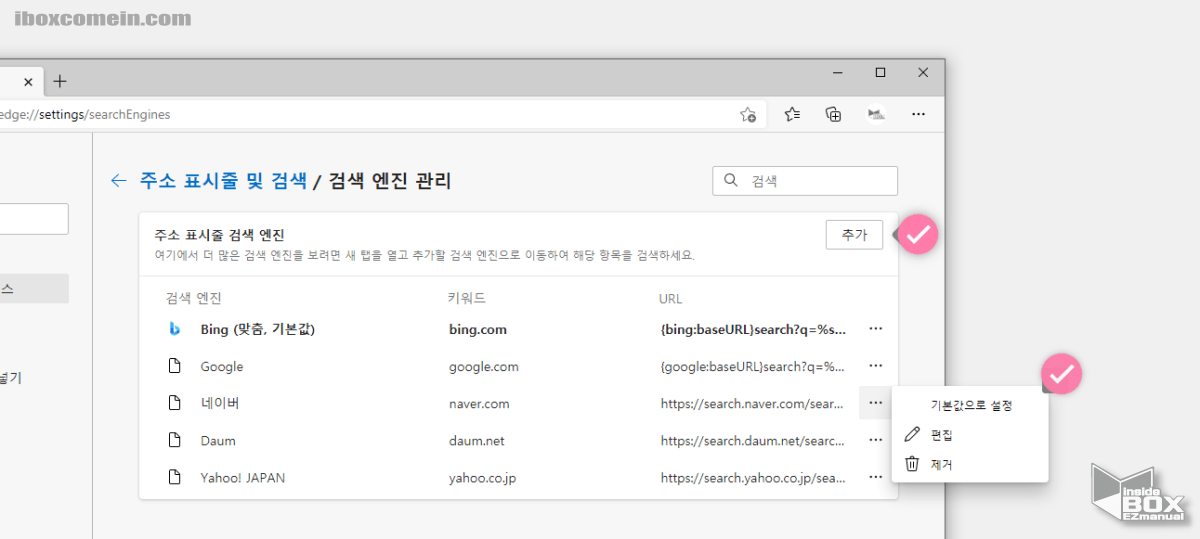Click the naver.com keyword
This screenshot has width=1200, height=539.
tap(479, 403)
